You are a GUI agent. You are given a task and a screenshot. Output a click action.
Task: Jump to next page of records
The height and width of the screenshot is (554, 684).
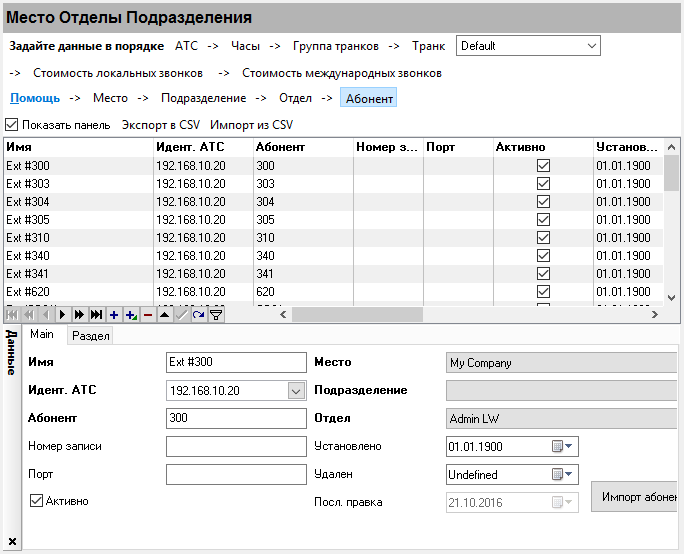[79, 315]
